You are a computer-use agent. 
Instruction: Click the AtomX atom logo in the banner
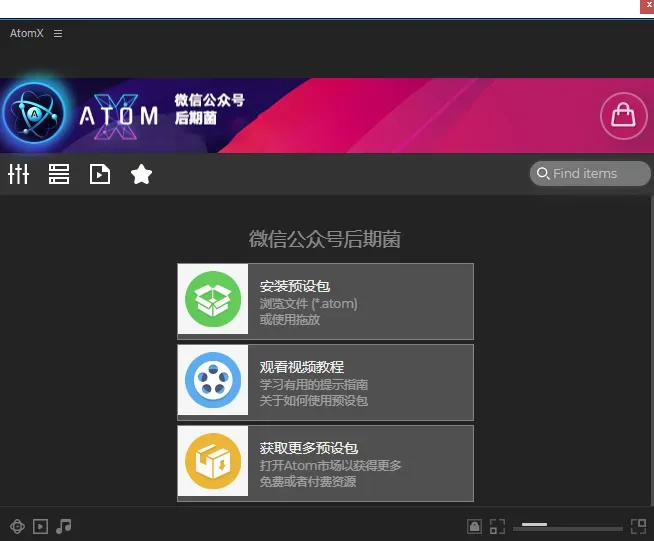point(35,113)
